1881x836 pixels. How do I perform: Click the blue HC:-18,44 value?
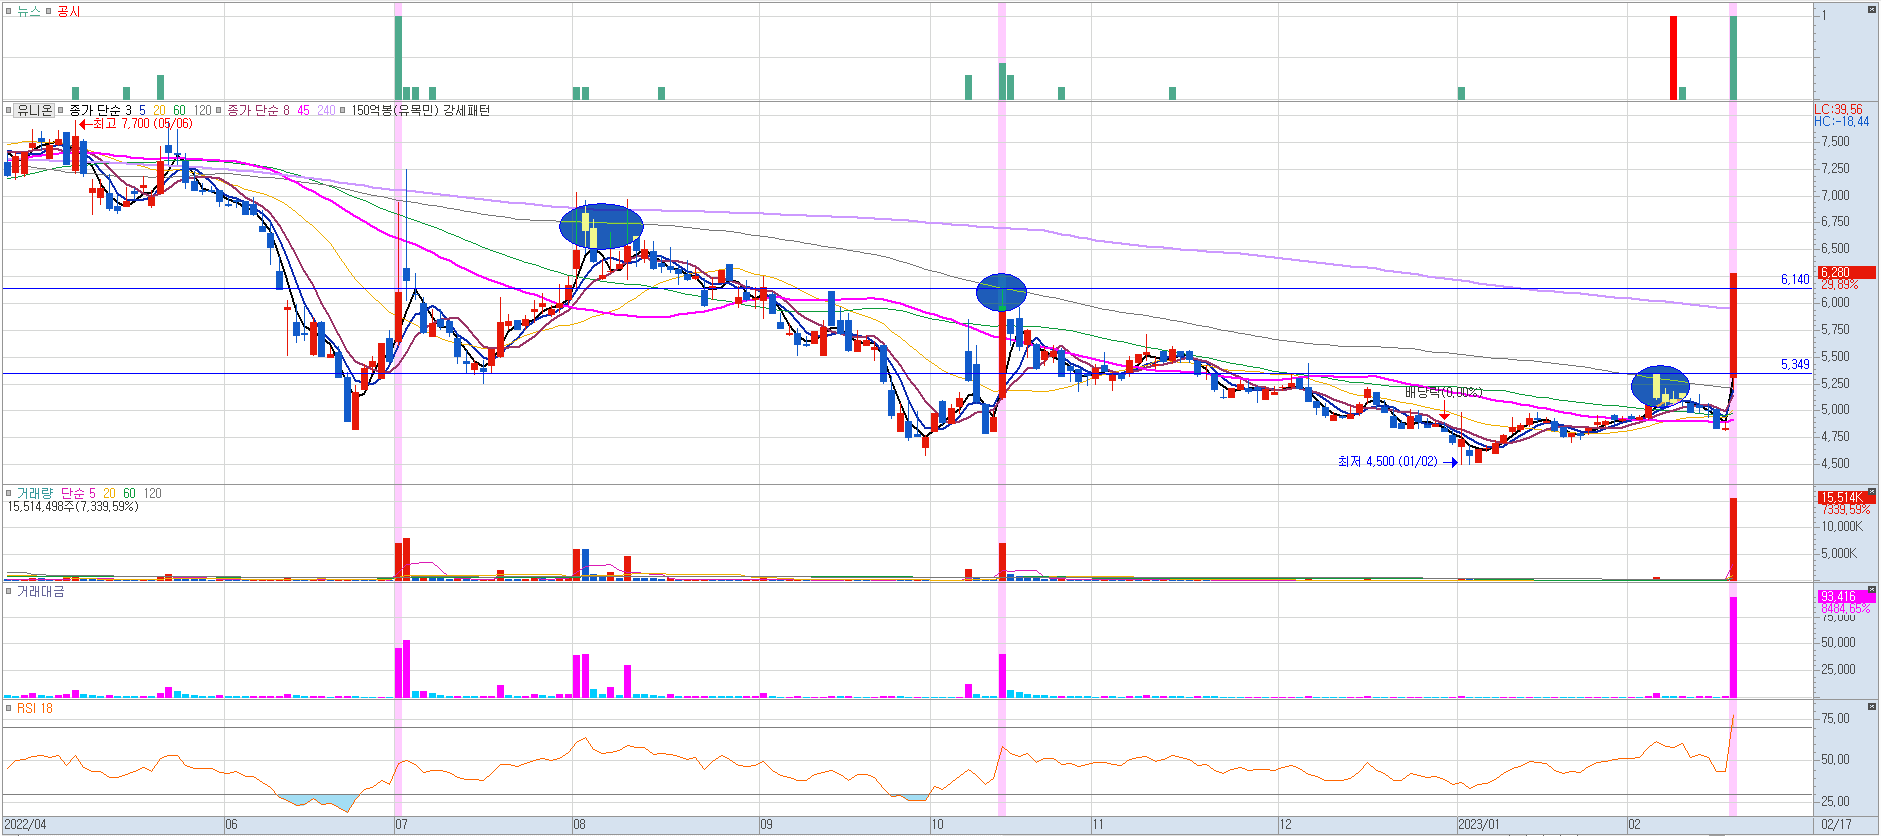[x=1842, y=121]
